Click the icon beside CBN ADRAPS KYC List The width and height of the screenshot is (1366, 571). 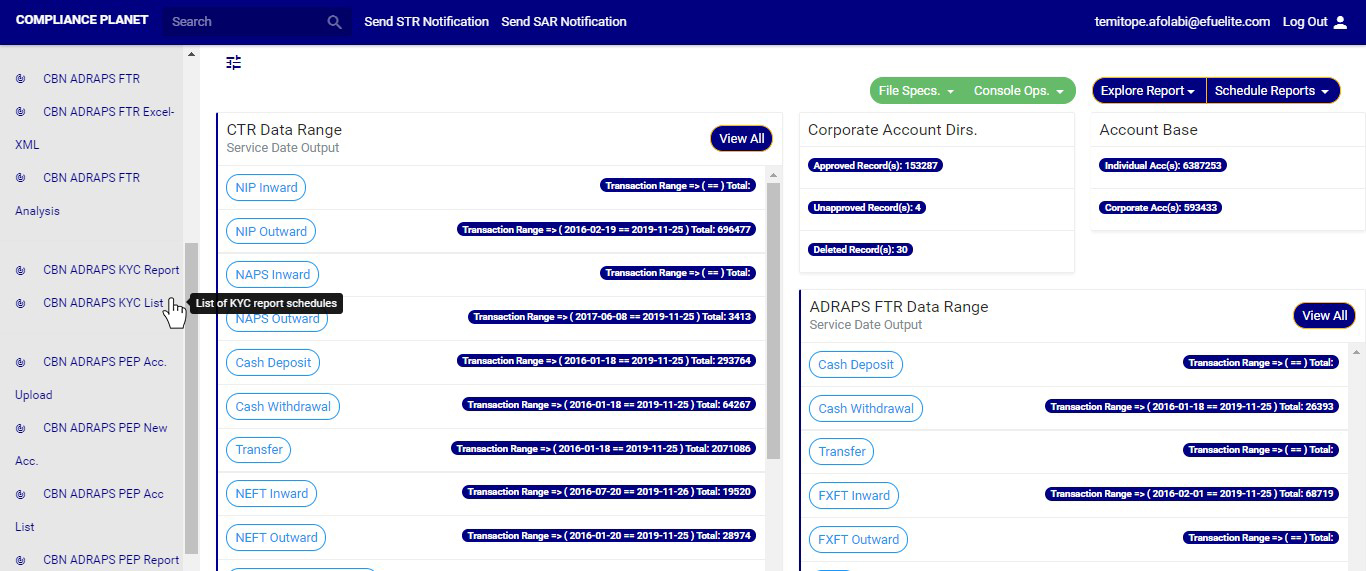[21, 303]
